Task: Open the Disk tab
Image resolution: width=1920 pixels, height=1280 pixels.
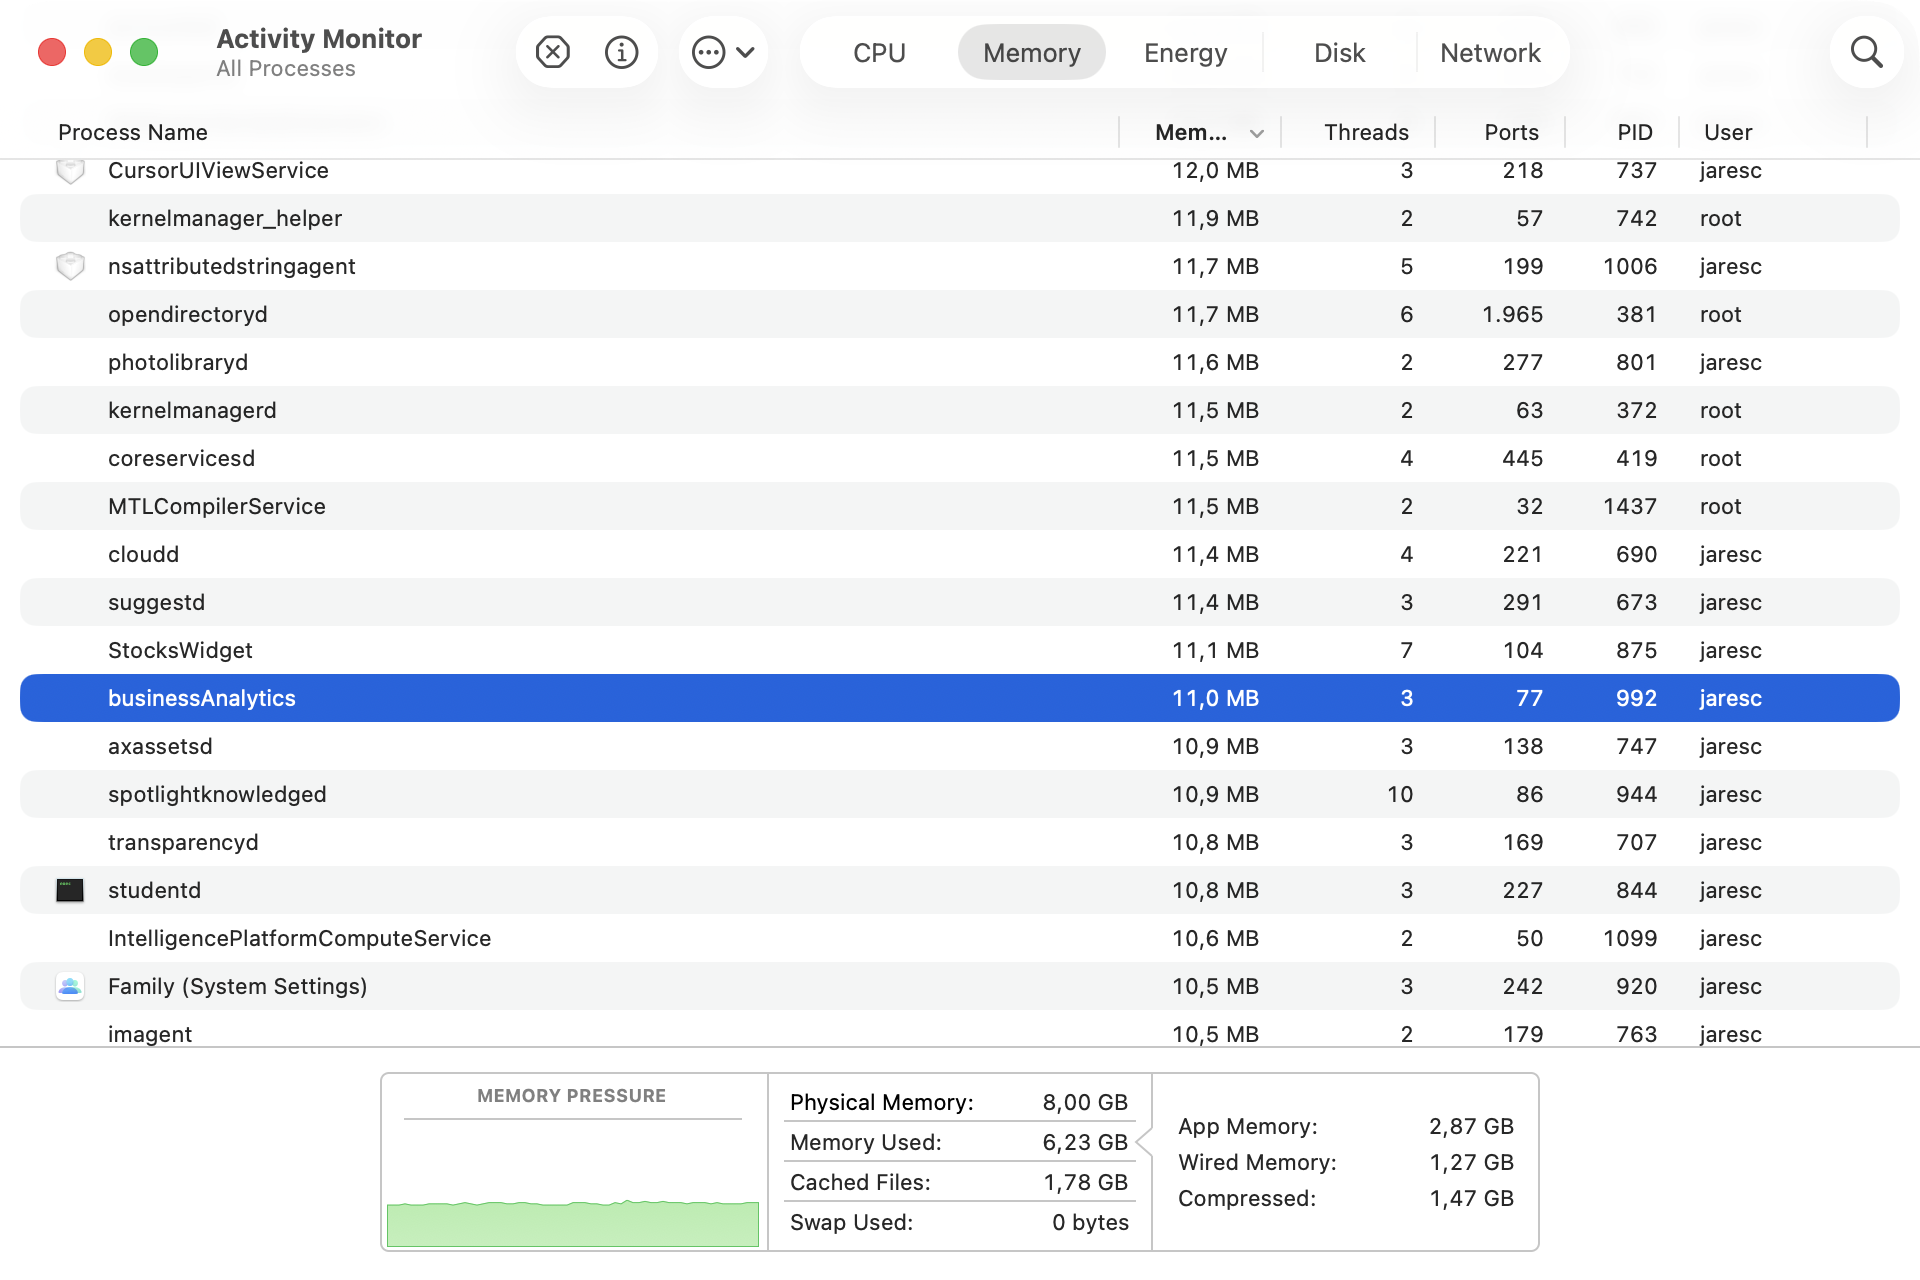Action: [1339, 53]
